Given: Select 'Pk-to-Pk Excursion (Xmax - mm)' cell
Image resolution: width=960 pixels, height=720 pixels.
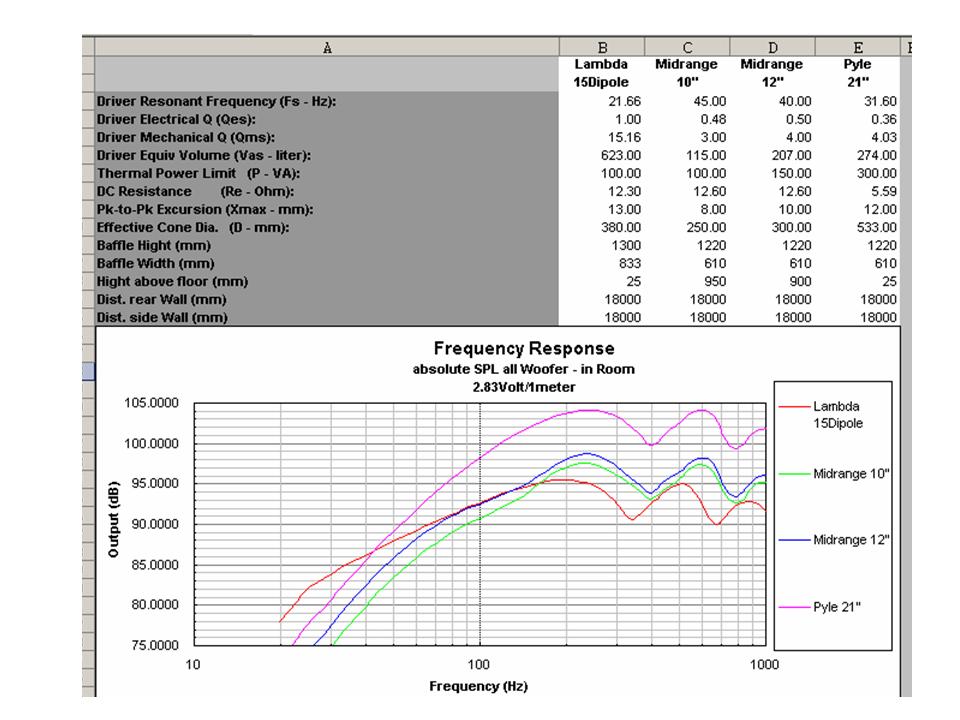Looking at the screenshot, I should (x=327, y=209).
